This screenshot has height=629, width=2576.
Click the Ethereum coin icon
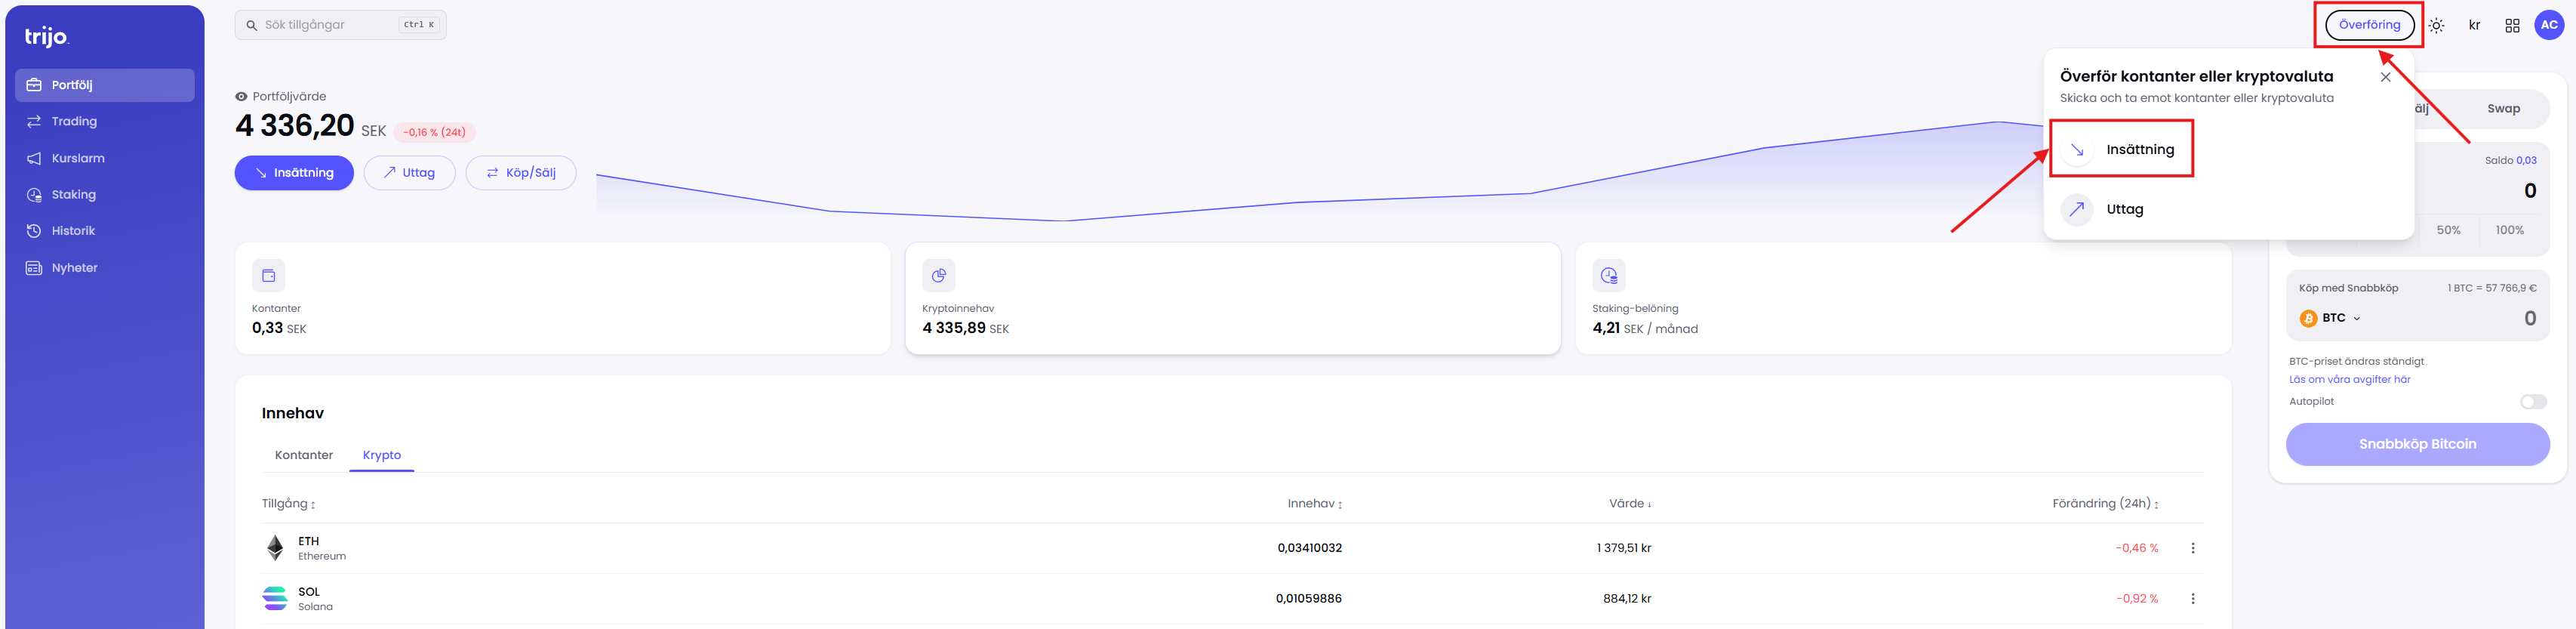[x=275, y=548]
